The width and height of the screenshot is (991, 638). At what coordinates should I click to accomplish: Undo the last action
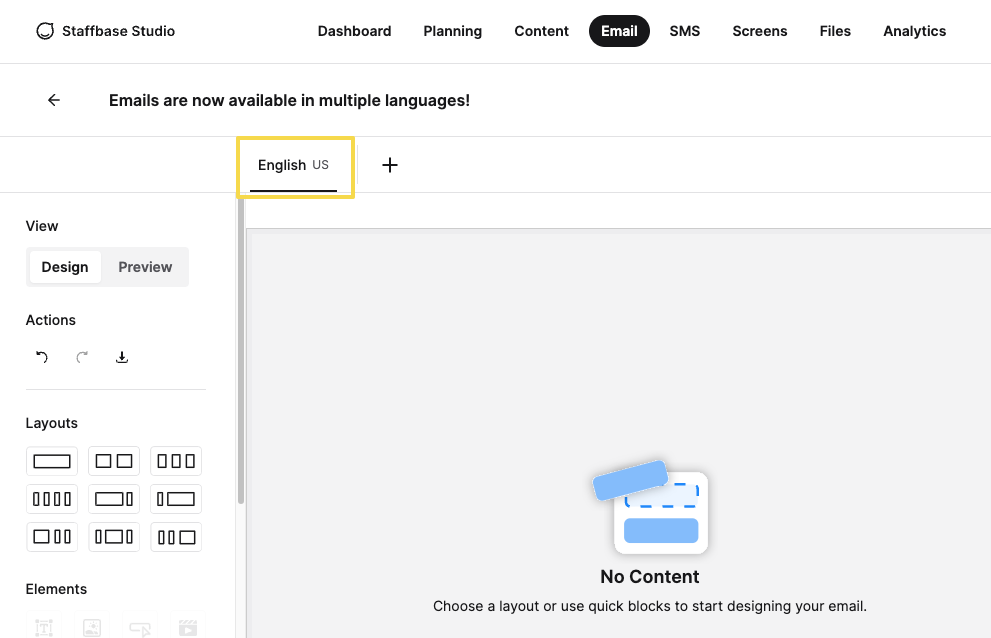click(x=42, y=357)
